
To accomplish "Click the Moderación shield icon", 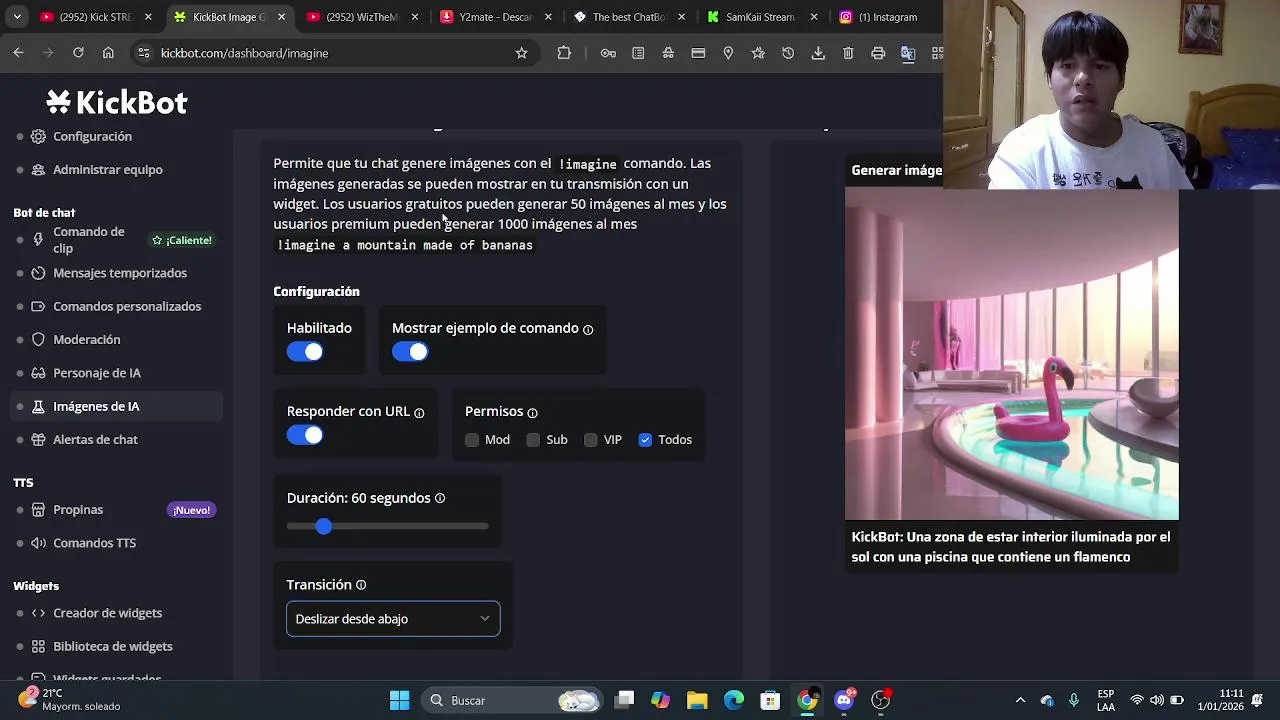I will pos(38,340).
